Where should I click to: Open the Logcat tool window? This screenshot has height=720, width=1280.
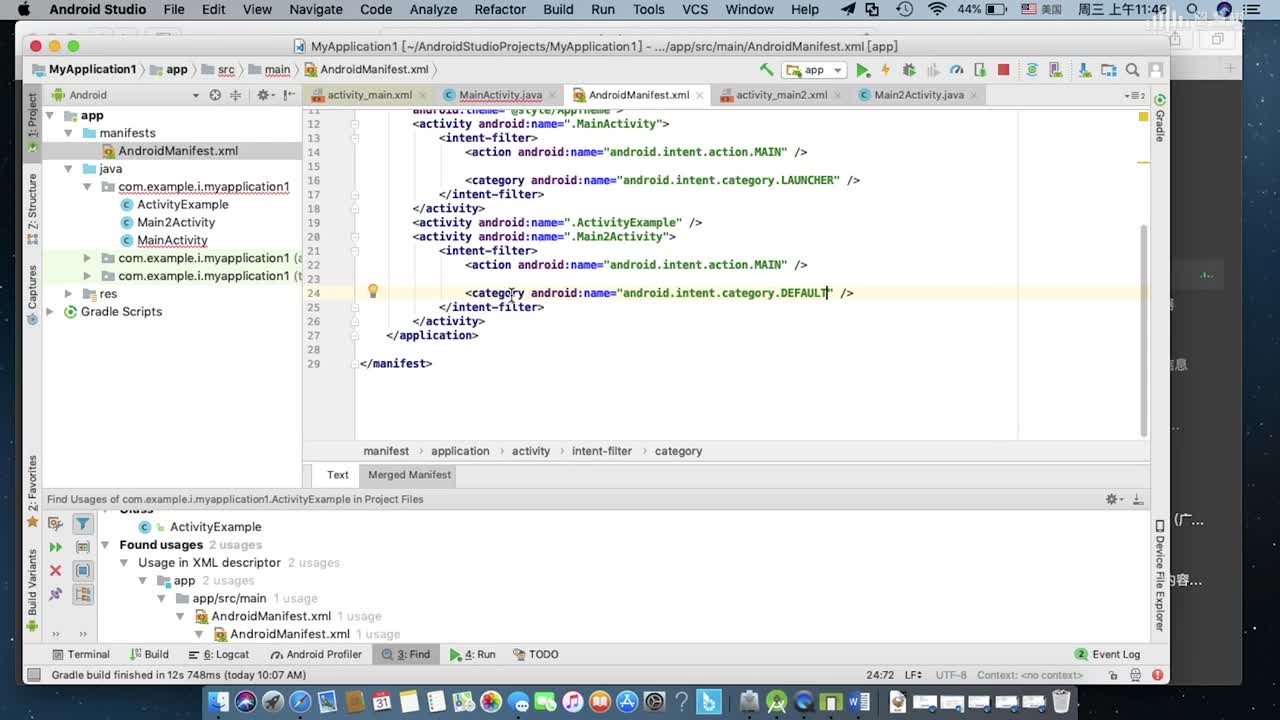point(218,654)
